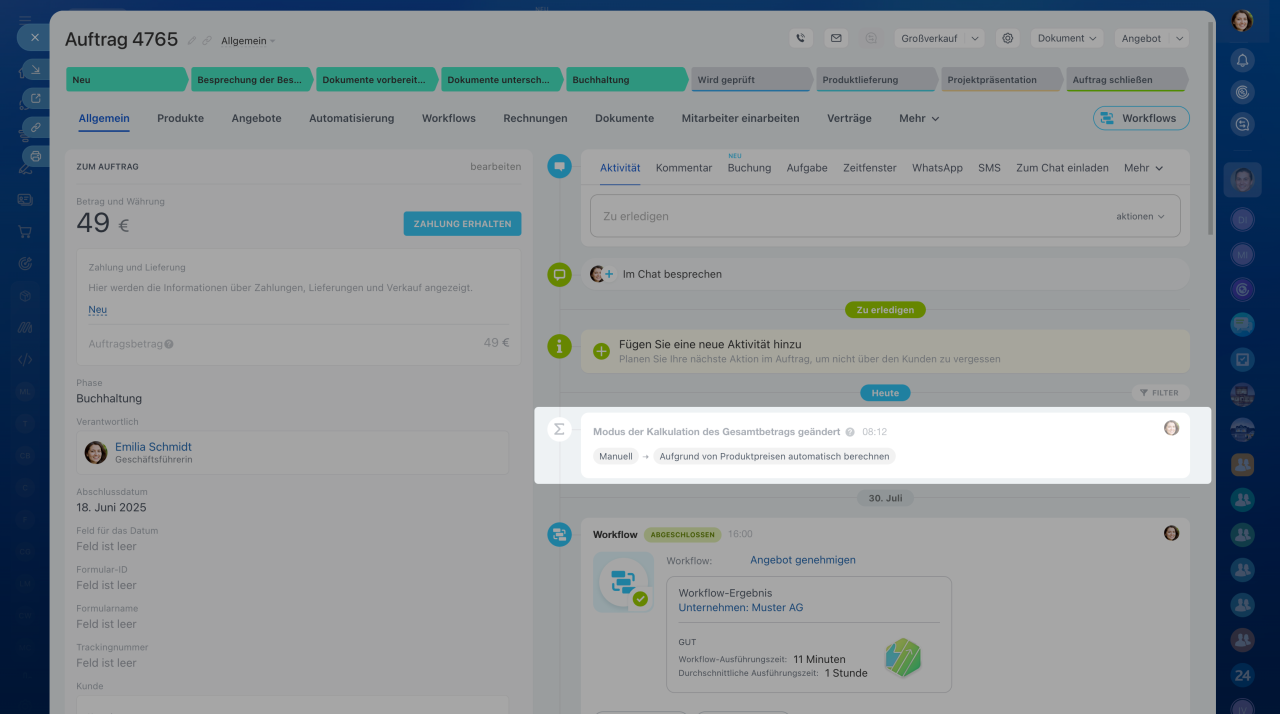
Task: Edit the Auftrag 4765 title pencil
Action: pos(192,41)
